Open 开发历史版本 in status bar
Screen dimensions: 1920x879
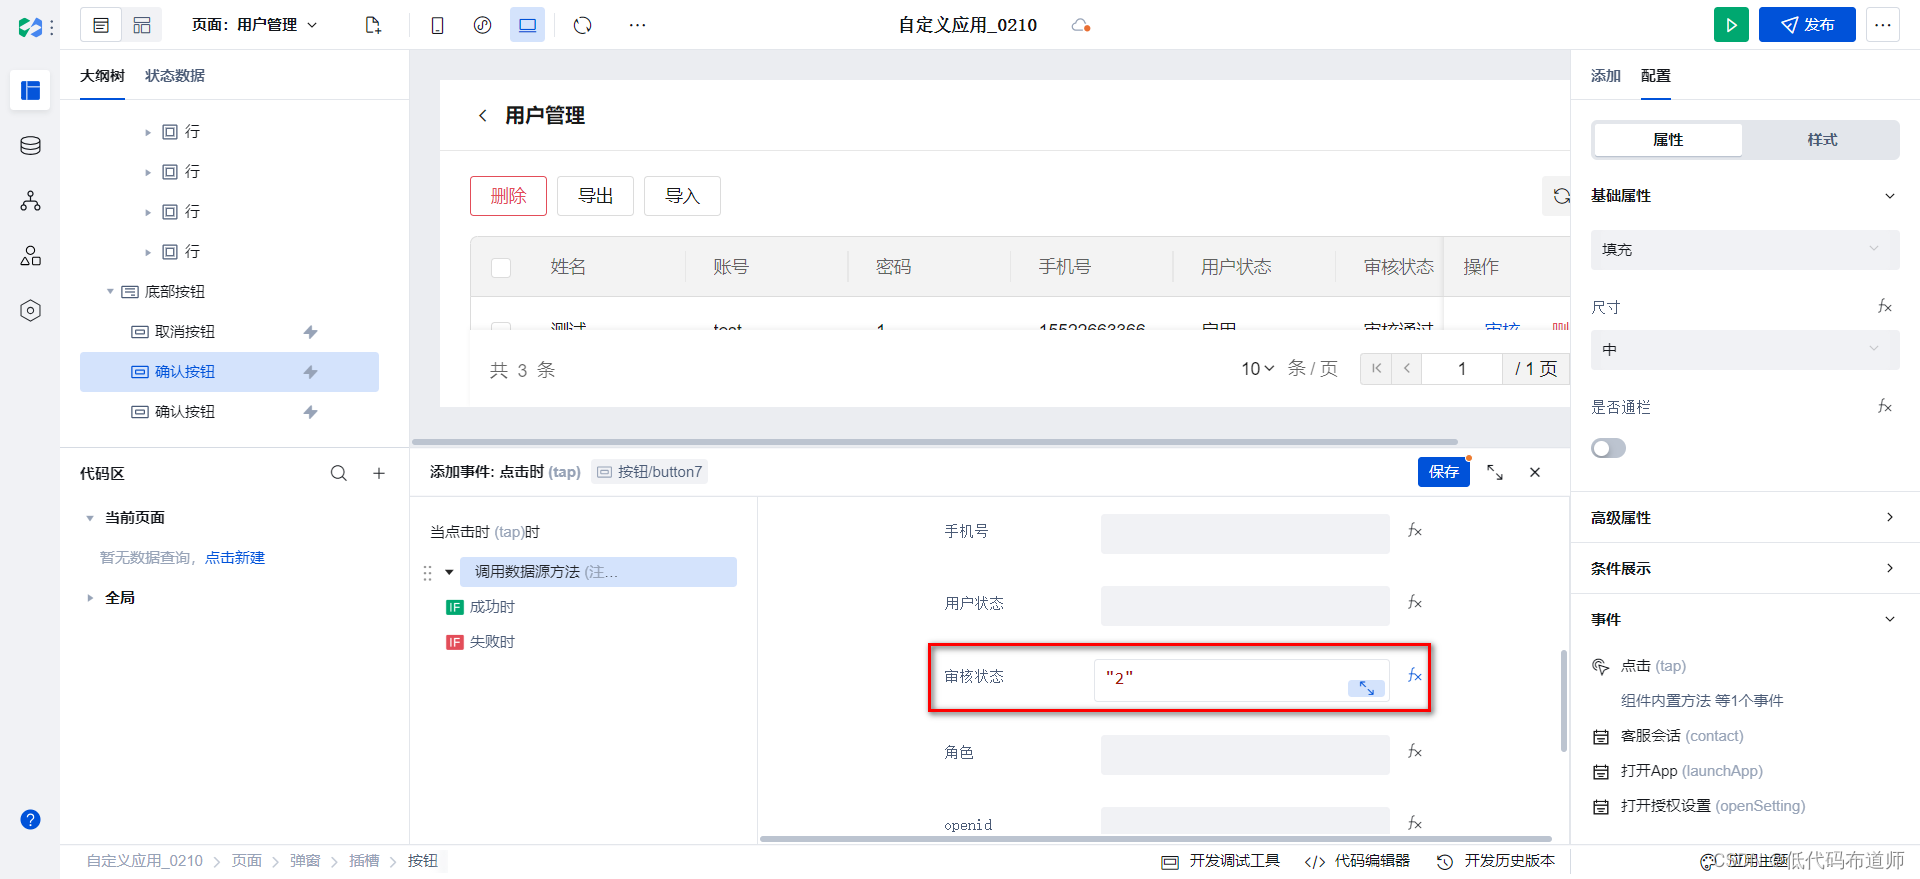coord(1496,861)
